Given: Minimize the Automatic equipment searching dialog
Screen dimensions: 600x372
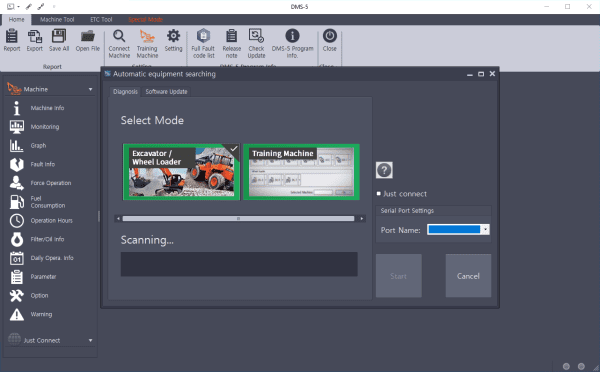Looking at the screenshot, I should (470, 74).
